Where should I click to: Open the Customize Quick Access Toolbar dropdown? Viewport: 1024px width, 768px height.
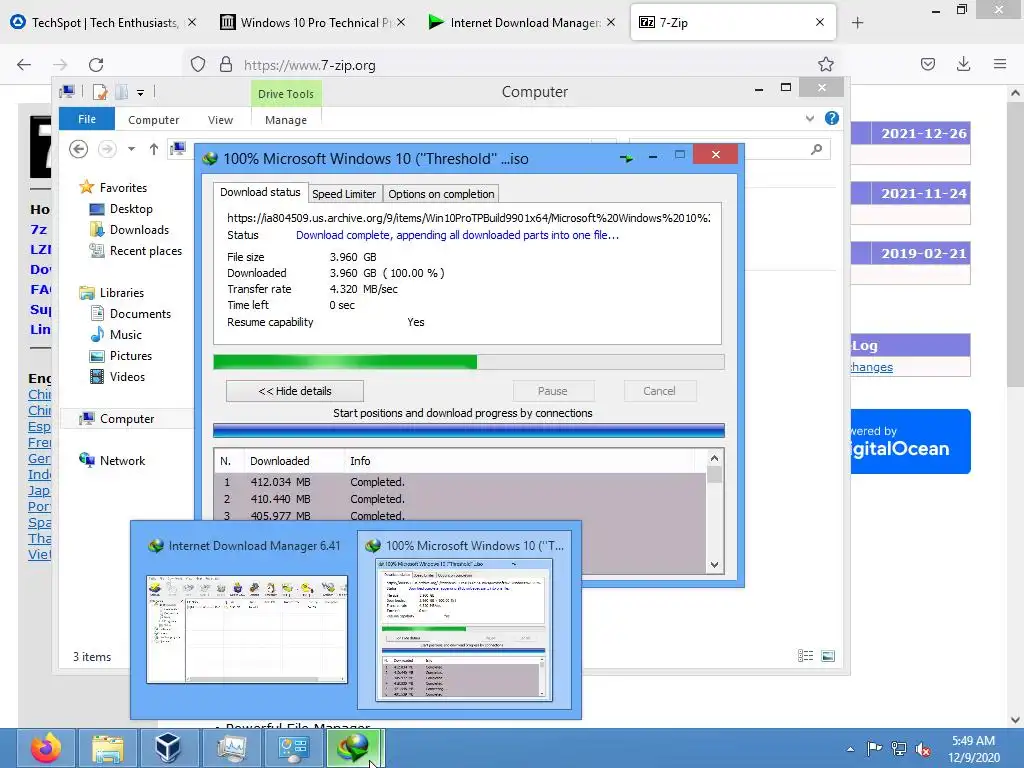point(140,93)
